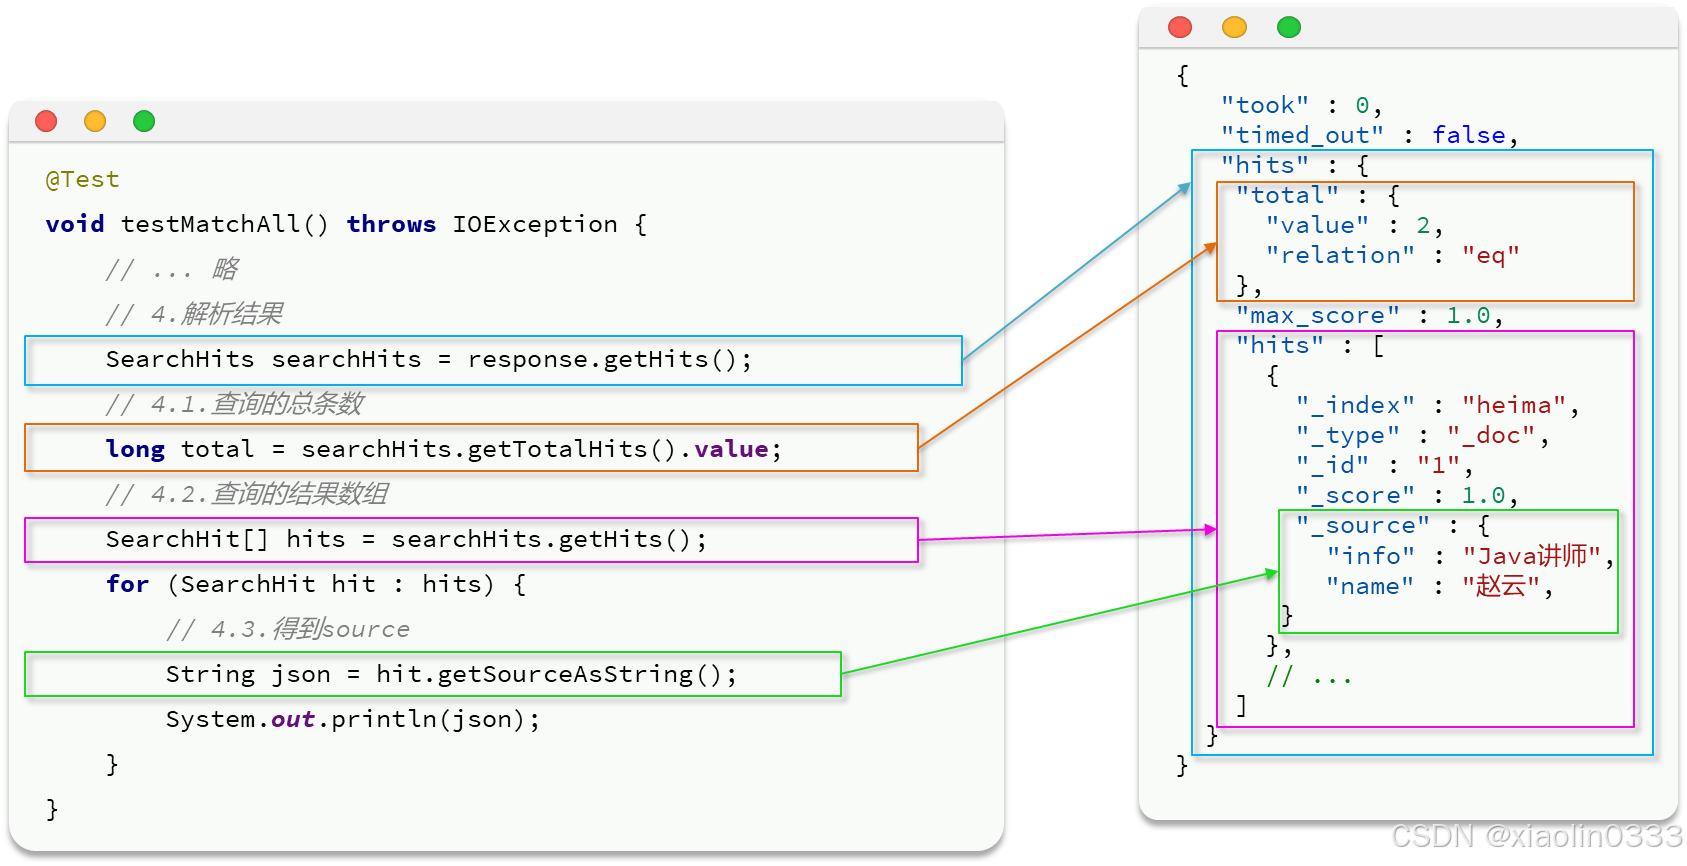
Task: Click the '"_source" : {' JSON key
Action: point(1393,525)
